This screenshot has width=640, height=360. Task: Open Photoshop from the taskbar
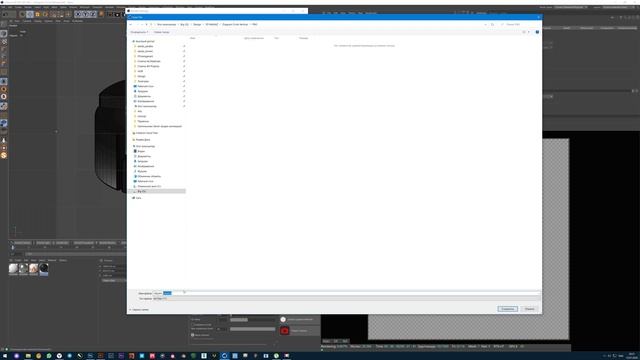click(90, 356)
